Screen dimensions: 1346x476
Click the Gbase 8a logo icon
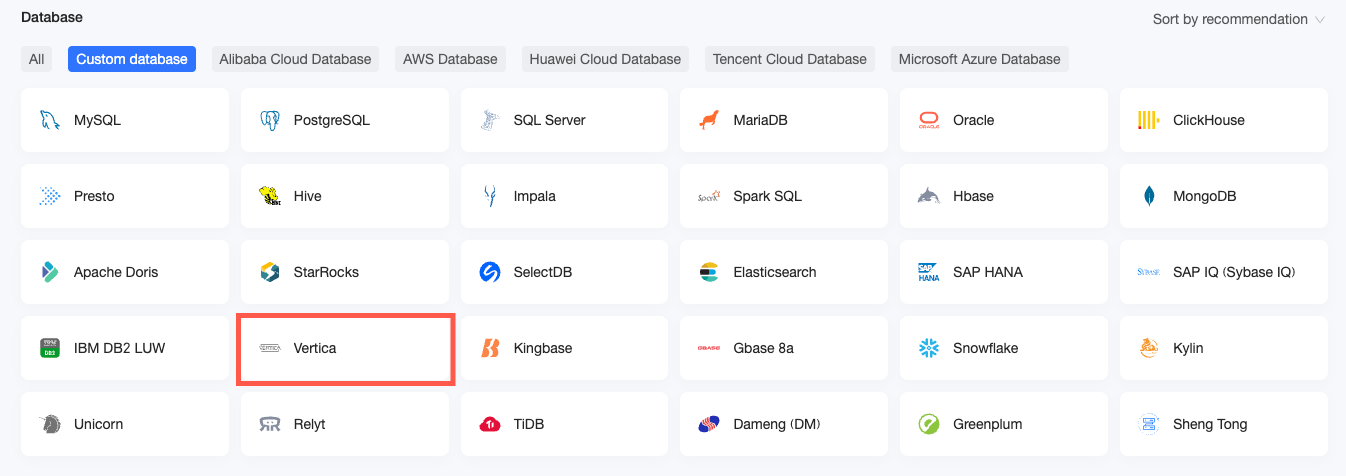(x=709, y=348)
